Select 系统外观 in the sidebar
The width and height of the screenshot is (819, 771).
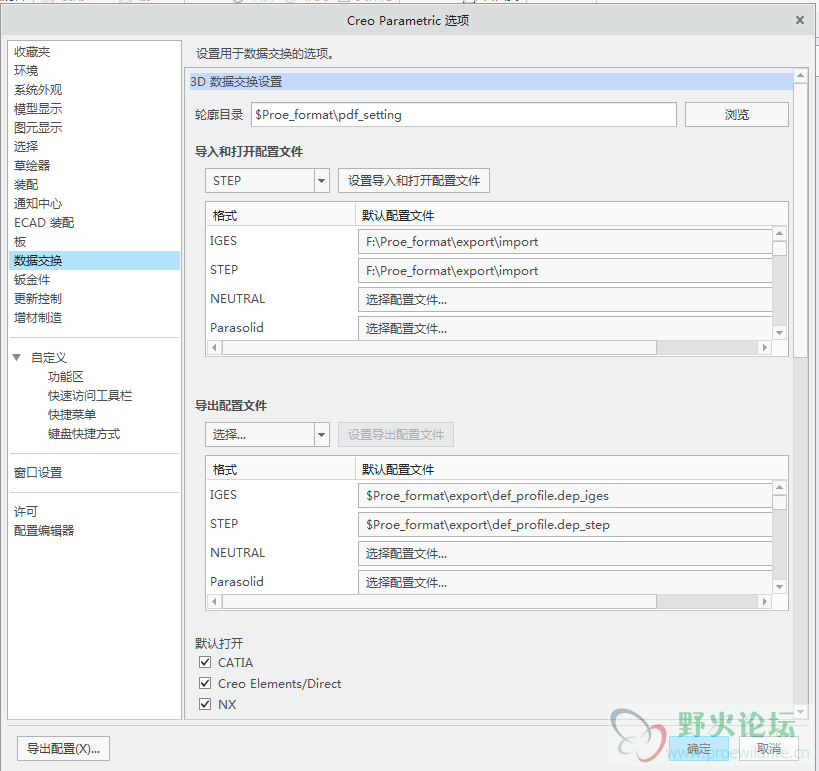pyautogui.click(x=38, y=90)
